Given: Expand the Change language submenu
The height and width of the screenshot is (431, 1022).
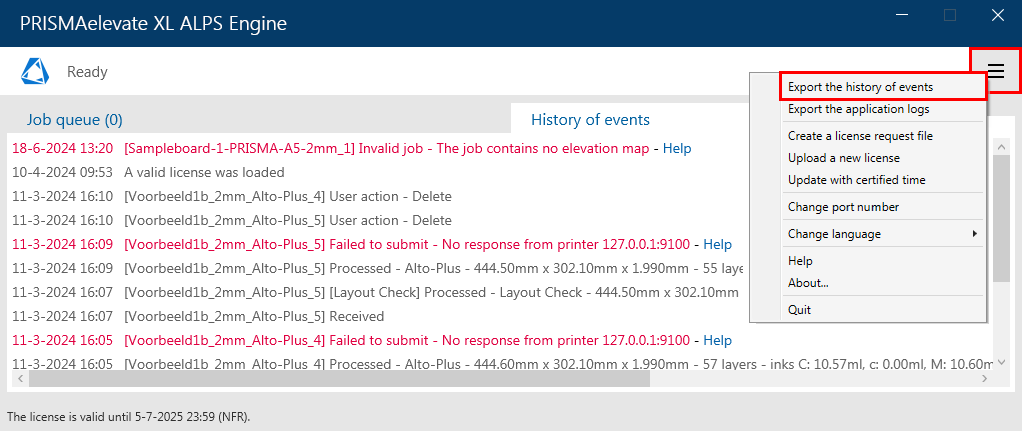Looking at the screenshot, I should pos(883,233).
